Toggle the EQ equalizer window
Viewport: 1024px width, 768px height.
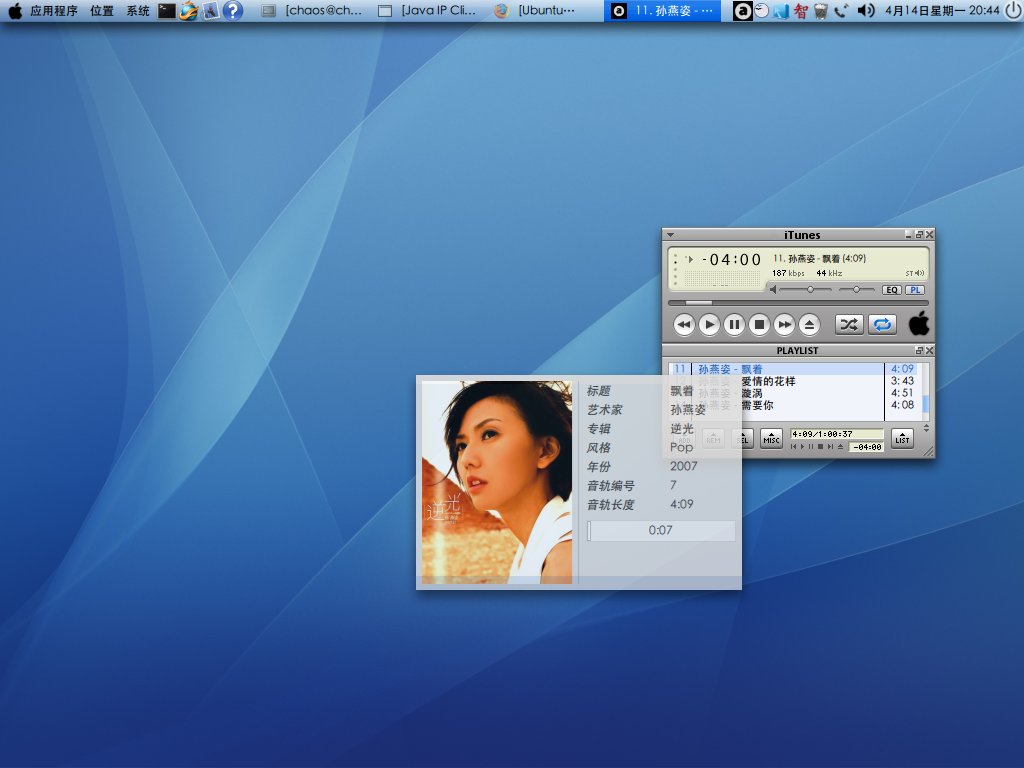coord(892,290)
